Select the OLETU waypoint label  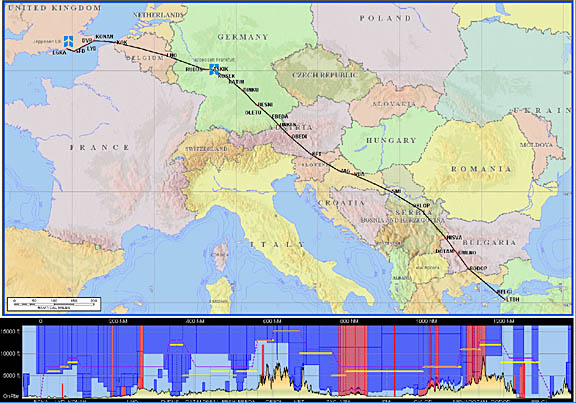point(253,112)
